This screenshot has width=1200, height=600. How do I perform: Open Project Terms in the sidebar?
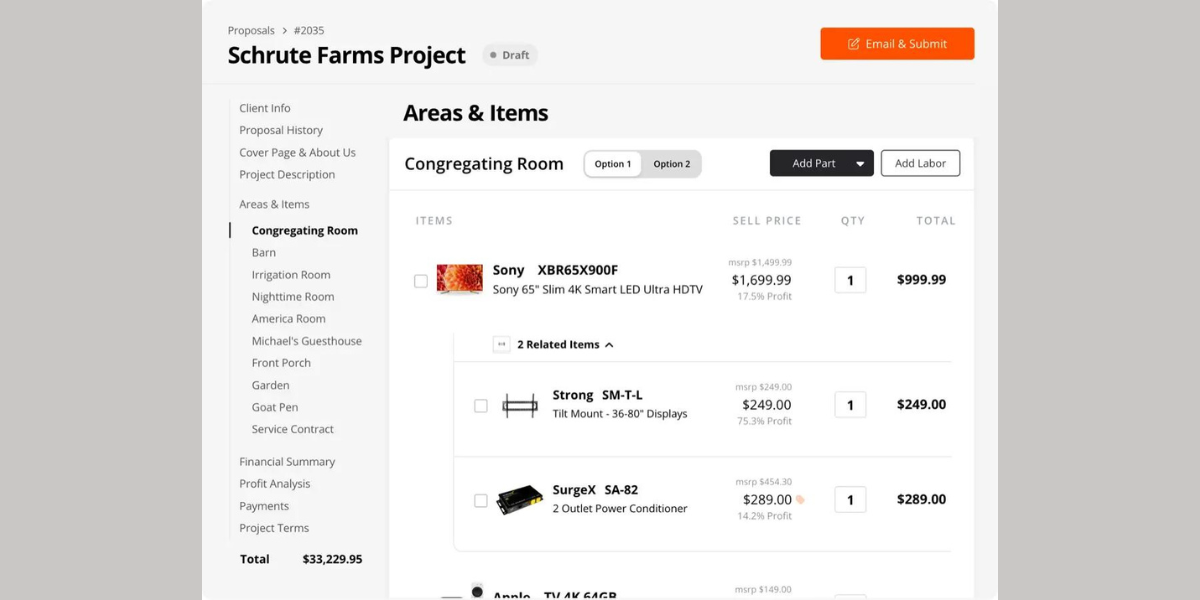tap(274, 527)
